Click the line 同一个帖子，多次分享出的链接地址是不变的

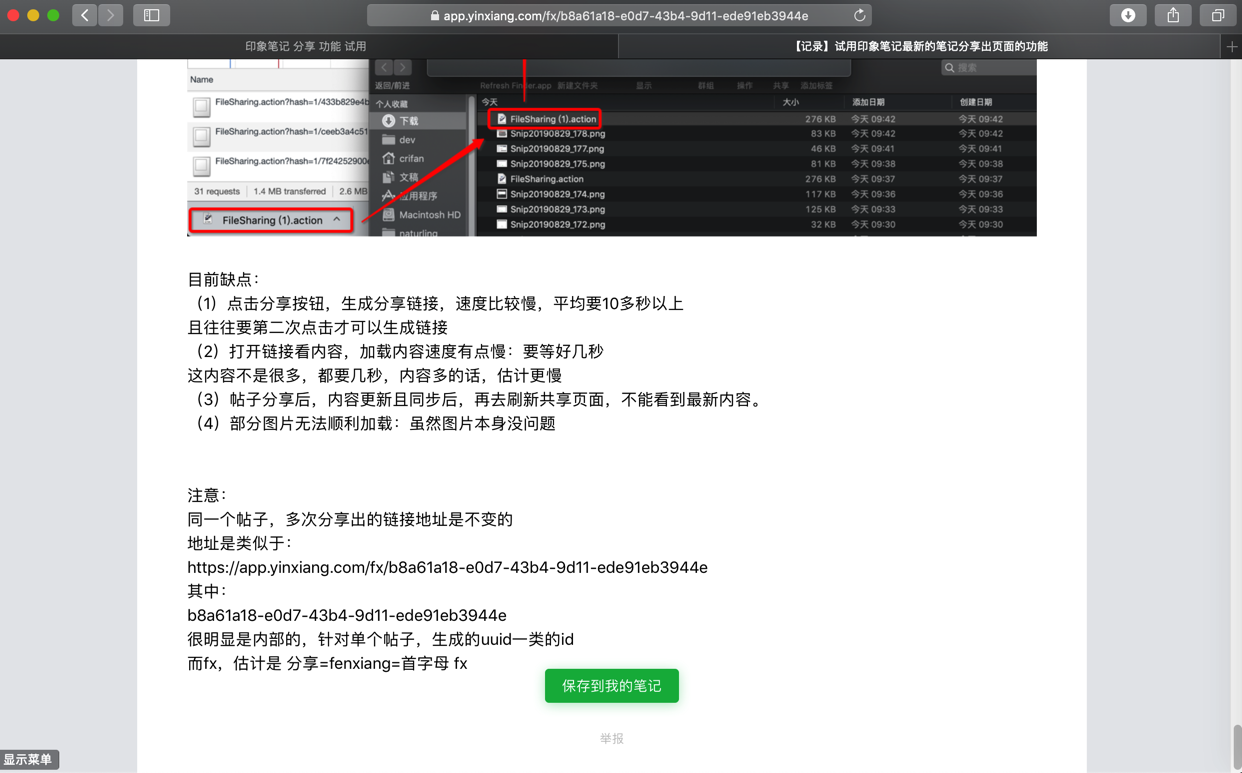(350, 519)
